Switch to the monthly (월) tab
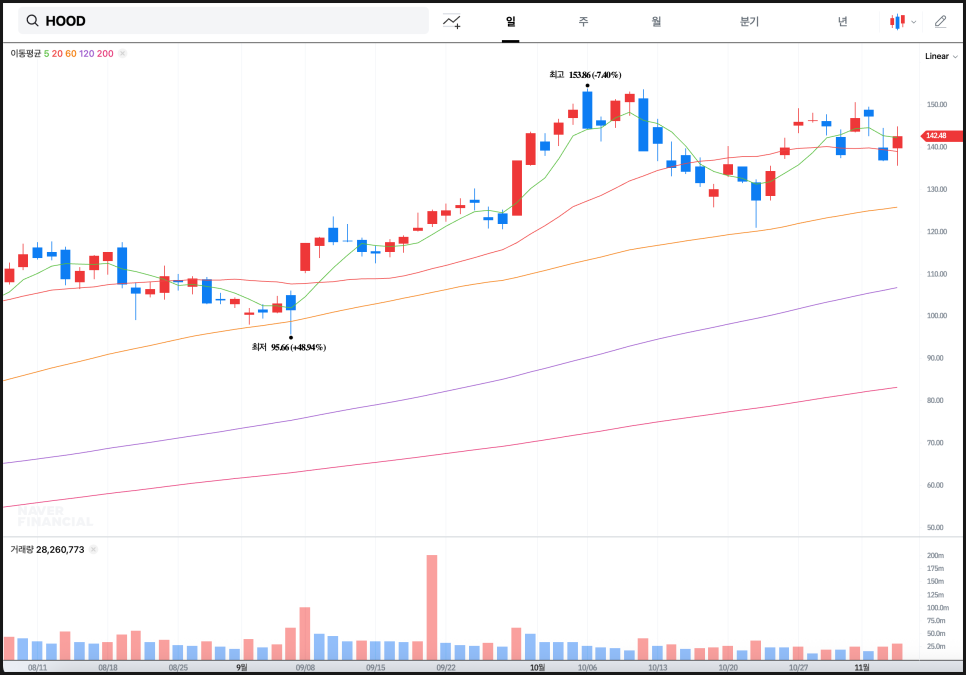This screenshot has height=675, width=966. tap(656, 21)
